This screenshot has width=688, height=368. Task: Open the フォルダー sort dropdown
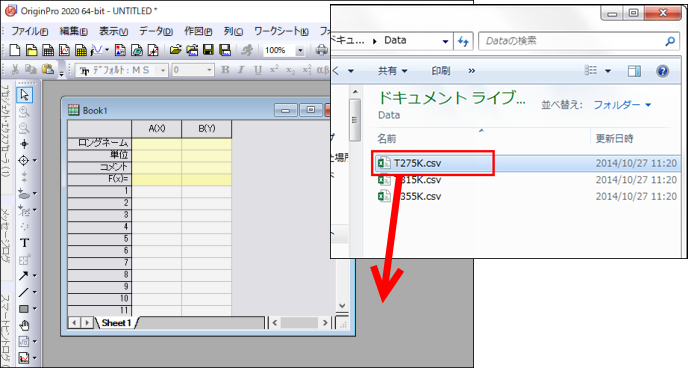point(623,105)
